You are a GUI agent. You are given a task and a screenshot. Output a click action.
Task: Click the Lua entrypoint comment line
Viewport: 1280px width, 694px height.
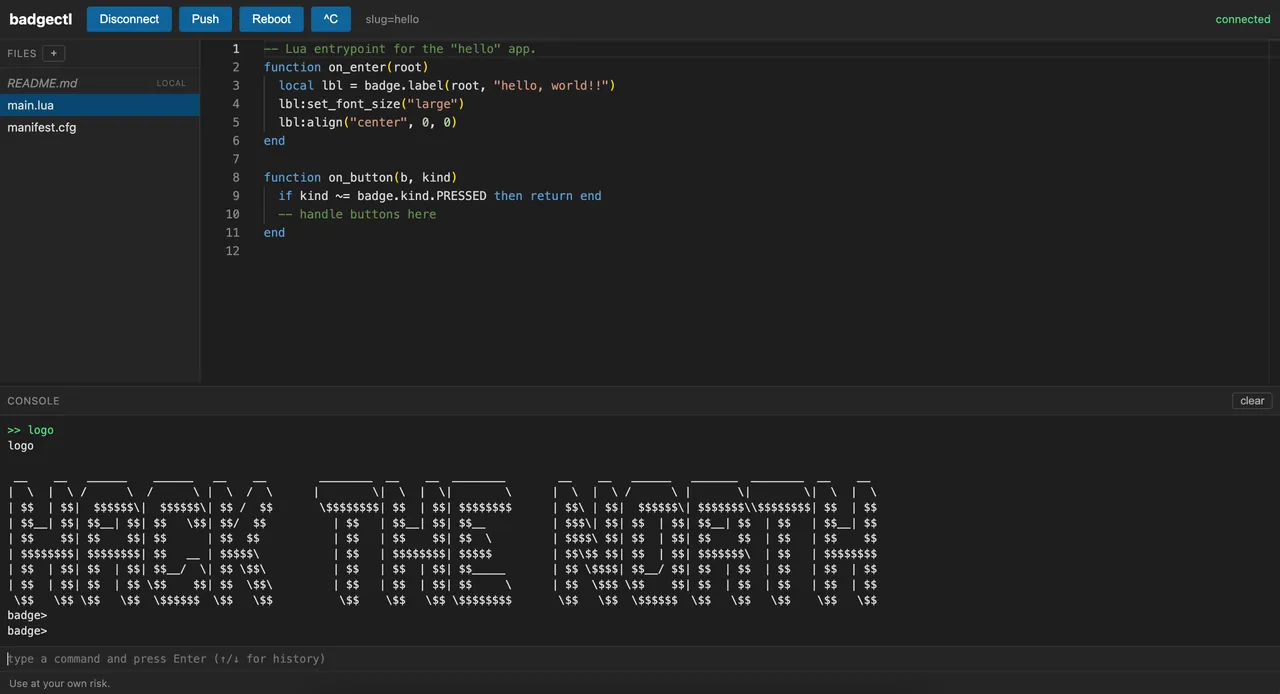click(x=400, y=49)
